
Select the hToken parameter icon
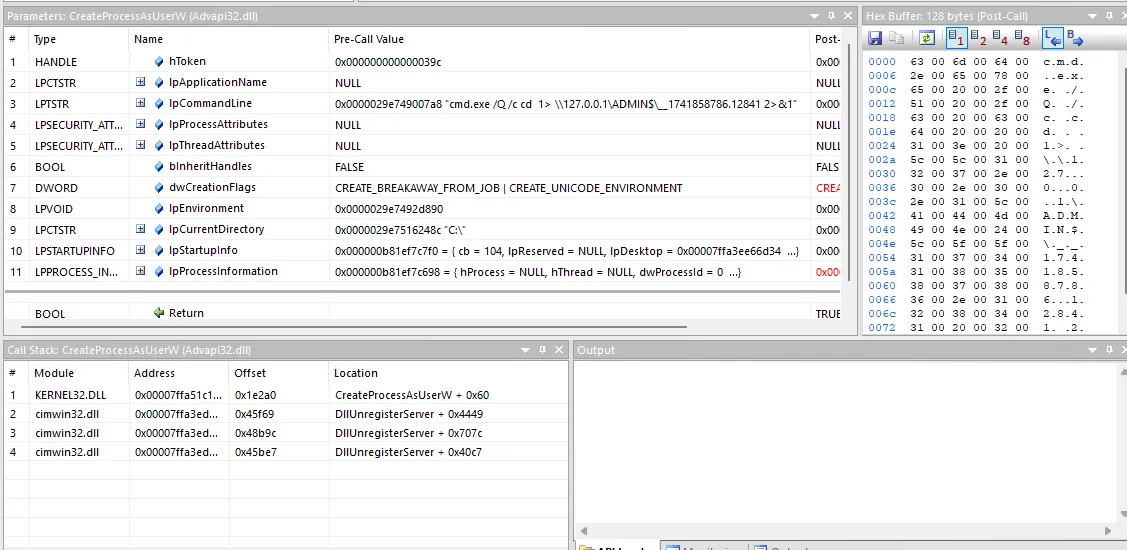(x=159, y=62)
